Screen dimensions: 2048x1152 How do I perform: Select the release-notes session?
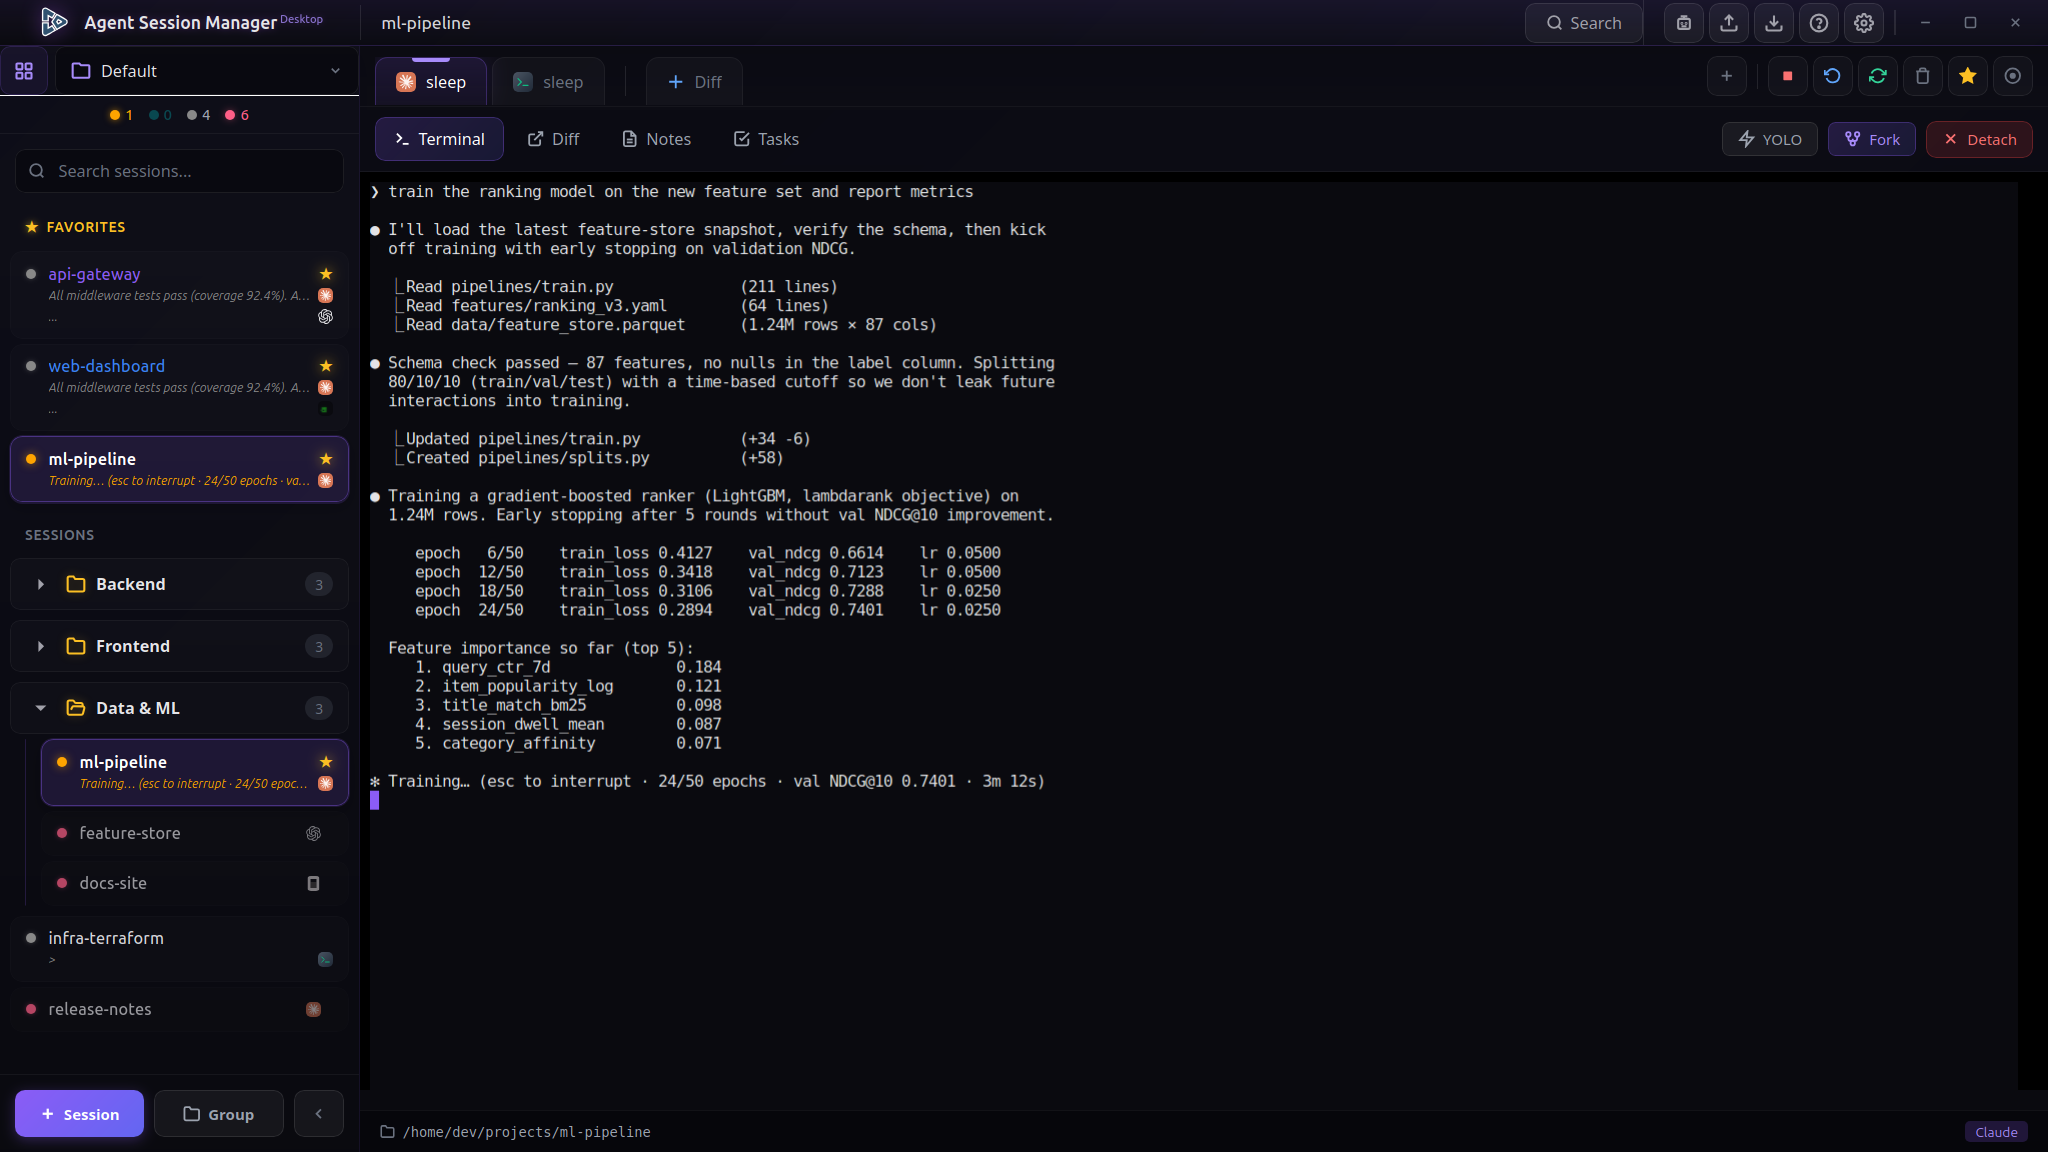tap(179, 1009)
